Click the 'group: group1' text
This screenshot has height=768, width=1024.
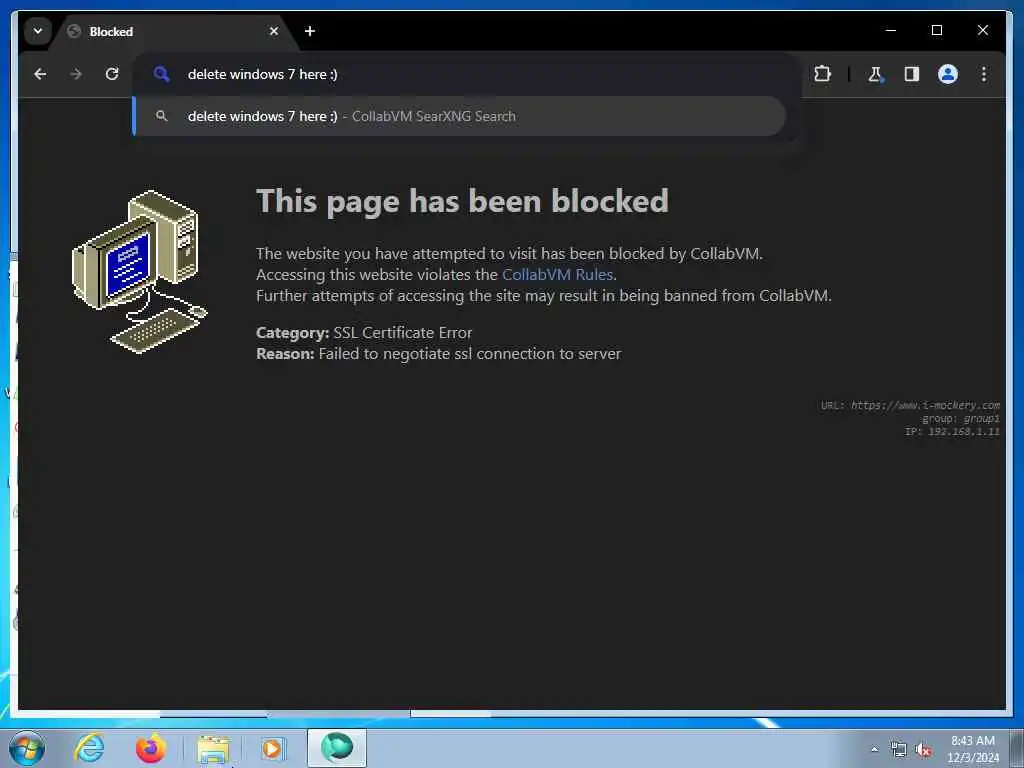(x=961, y=419)
